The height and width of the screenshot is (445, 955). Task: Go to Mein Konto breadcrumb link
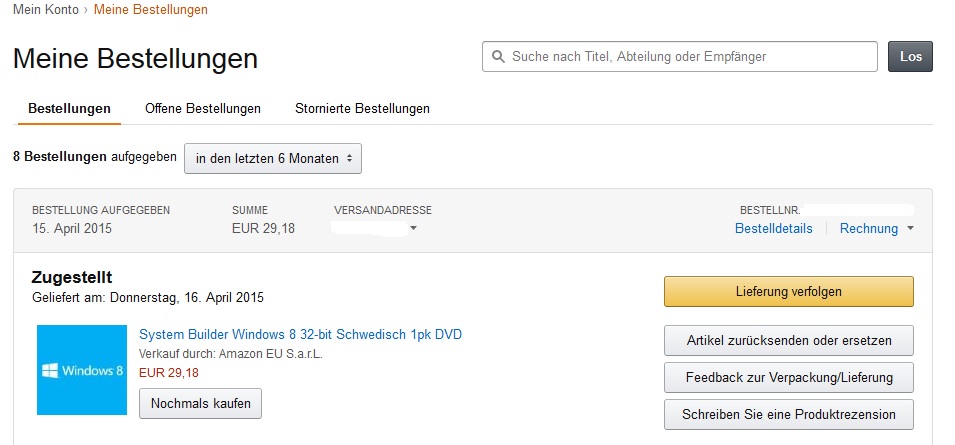46,10
